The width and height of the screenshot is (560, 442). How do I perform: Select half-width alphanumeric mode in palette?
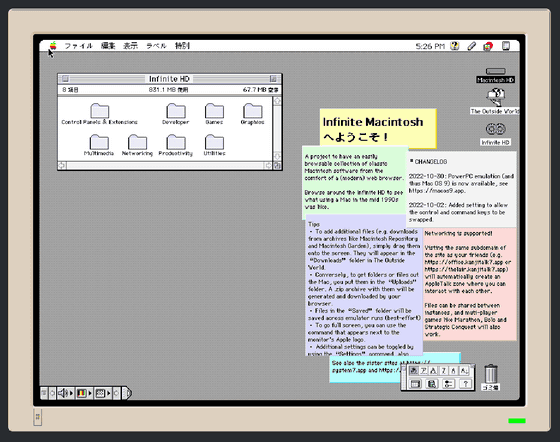(x=454, y=371)
